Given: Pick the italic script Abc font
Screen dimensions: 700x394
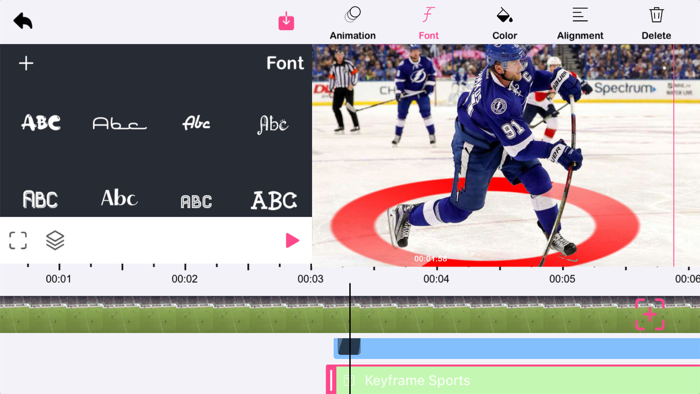Looking at the screenshot, I should 196,123.
